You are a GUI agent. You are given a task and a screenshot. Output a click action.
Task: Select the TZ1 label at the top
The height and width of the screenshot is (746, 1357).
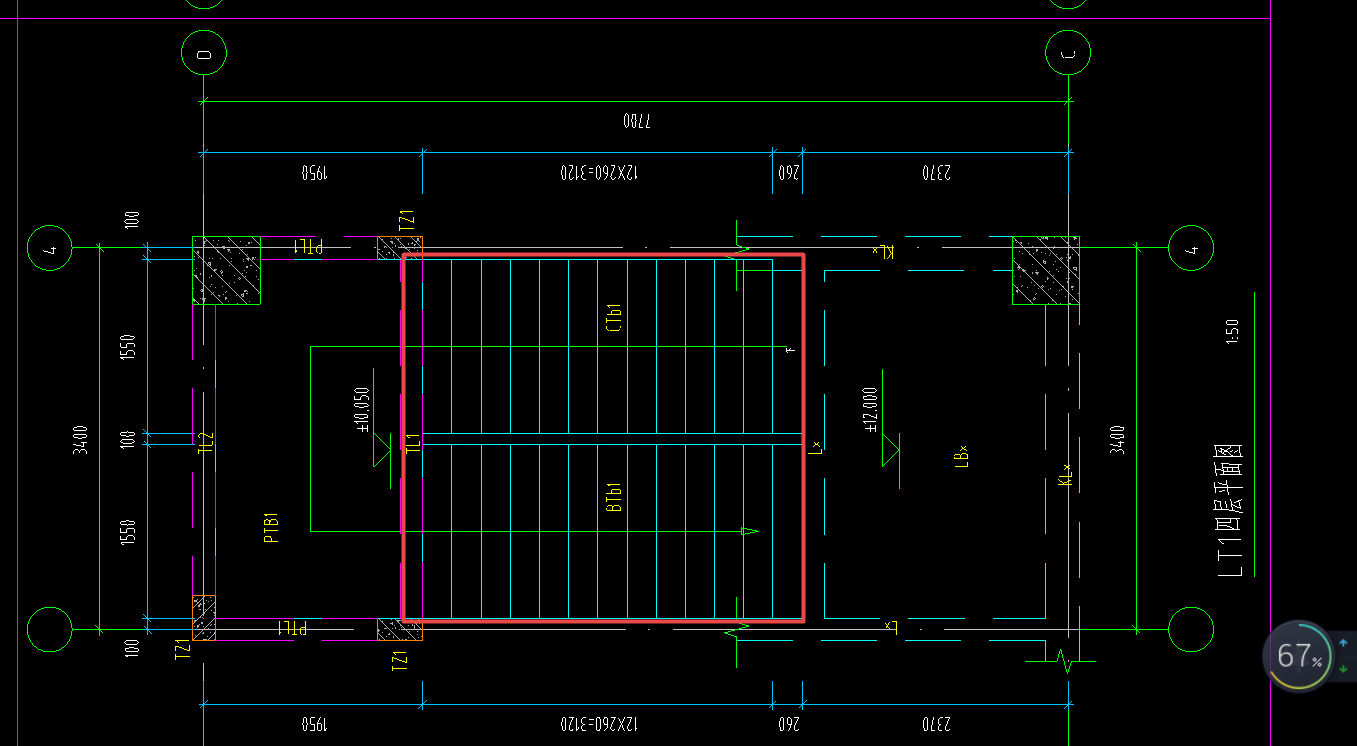tap(405, 221)
